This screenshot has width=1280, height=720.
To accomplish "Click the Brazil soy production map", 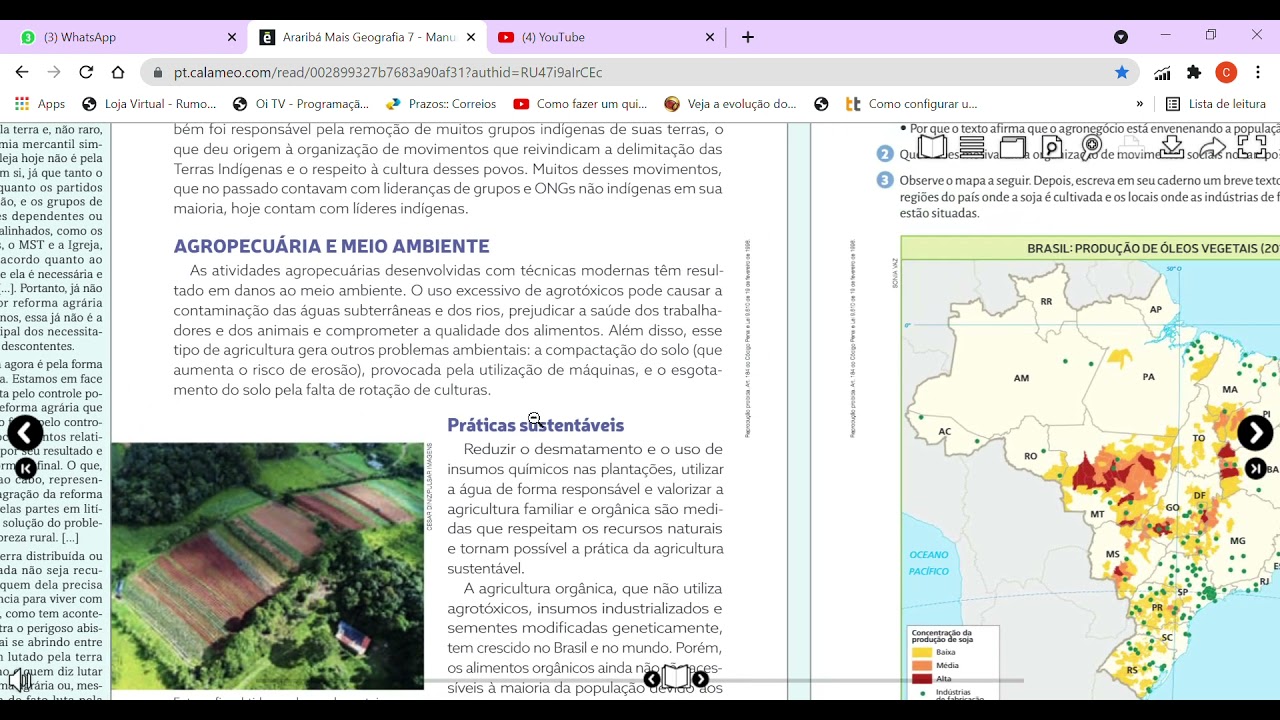I will coord(1090,480).
